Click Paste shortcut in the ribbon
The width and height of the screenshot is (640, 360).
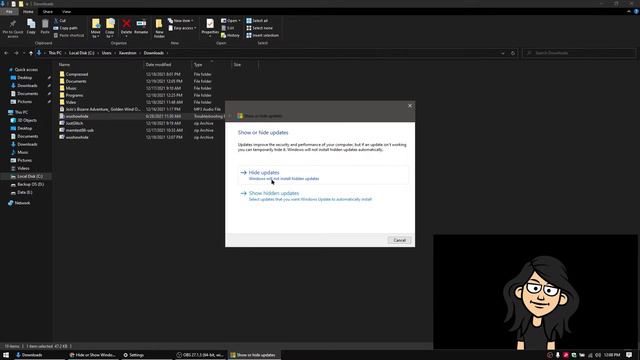69,36
